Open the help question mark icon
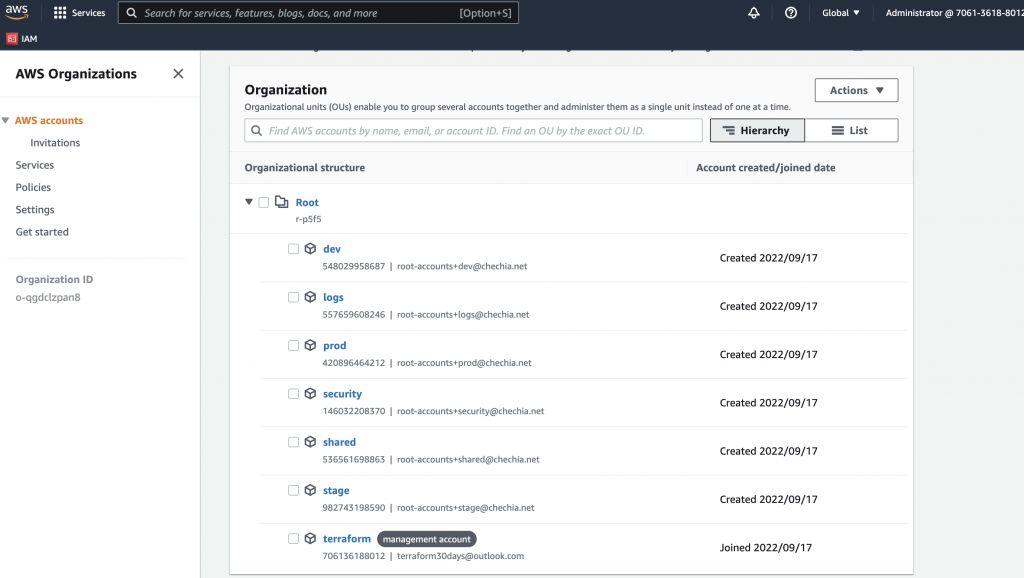The image size is (1024, 578). pos(791,13)
